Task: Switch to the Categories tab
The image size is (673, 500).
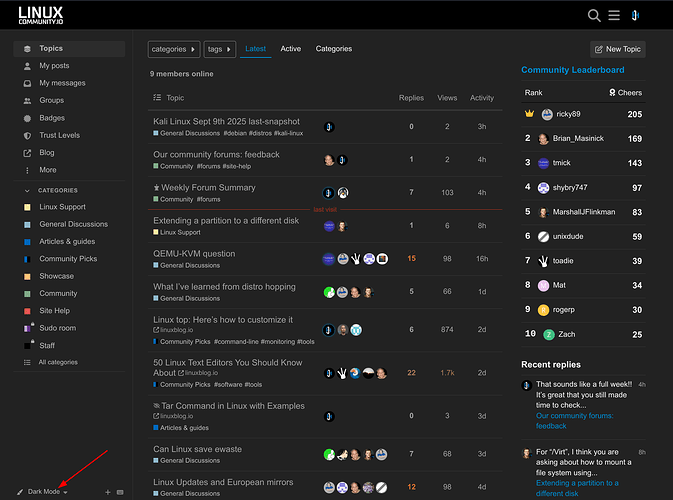Action: 333,49
